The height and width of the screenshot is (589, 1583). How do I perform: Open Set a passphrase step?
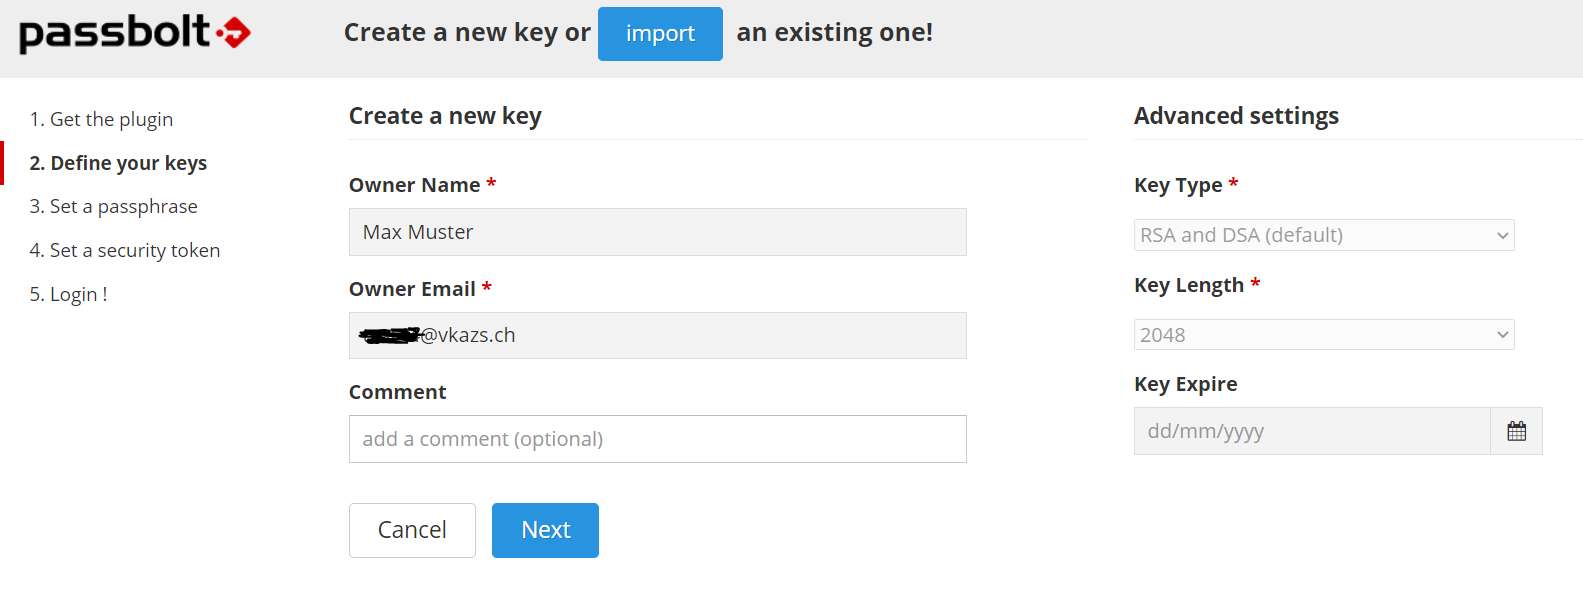coord(113,207)
